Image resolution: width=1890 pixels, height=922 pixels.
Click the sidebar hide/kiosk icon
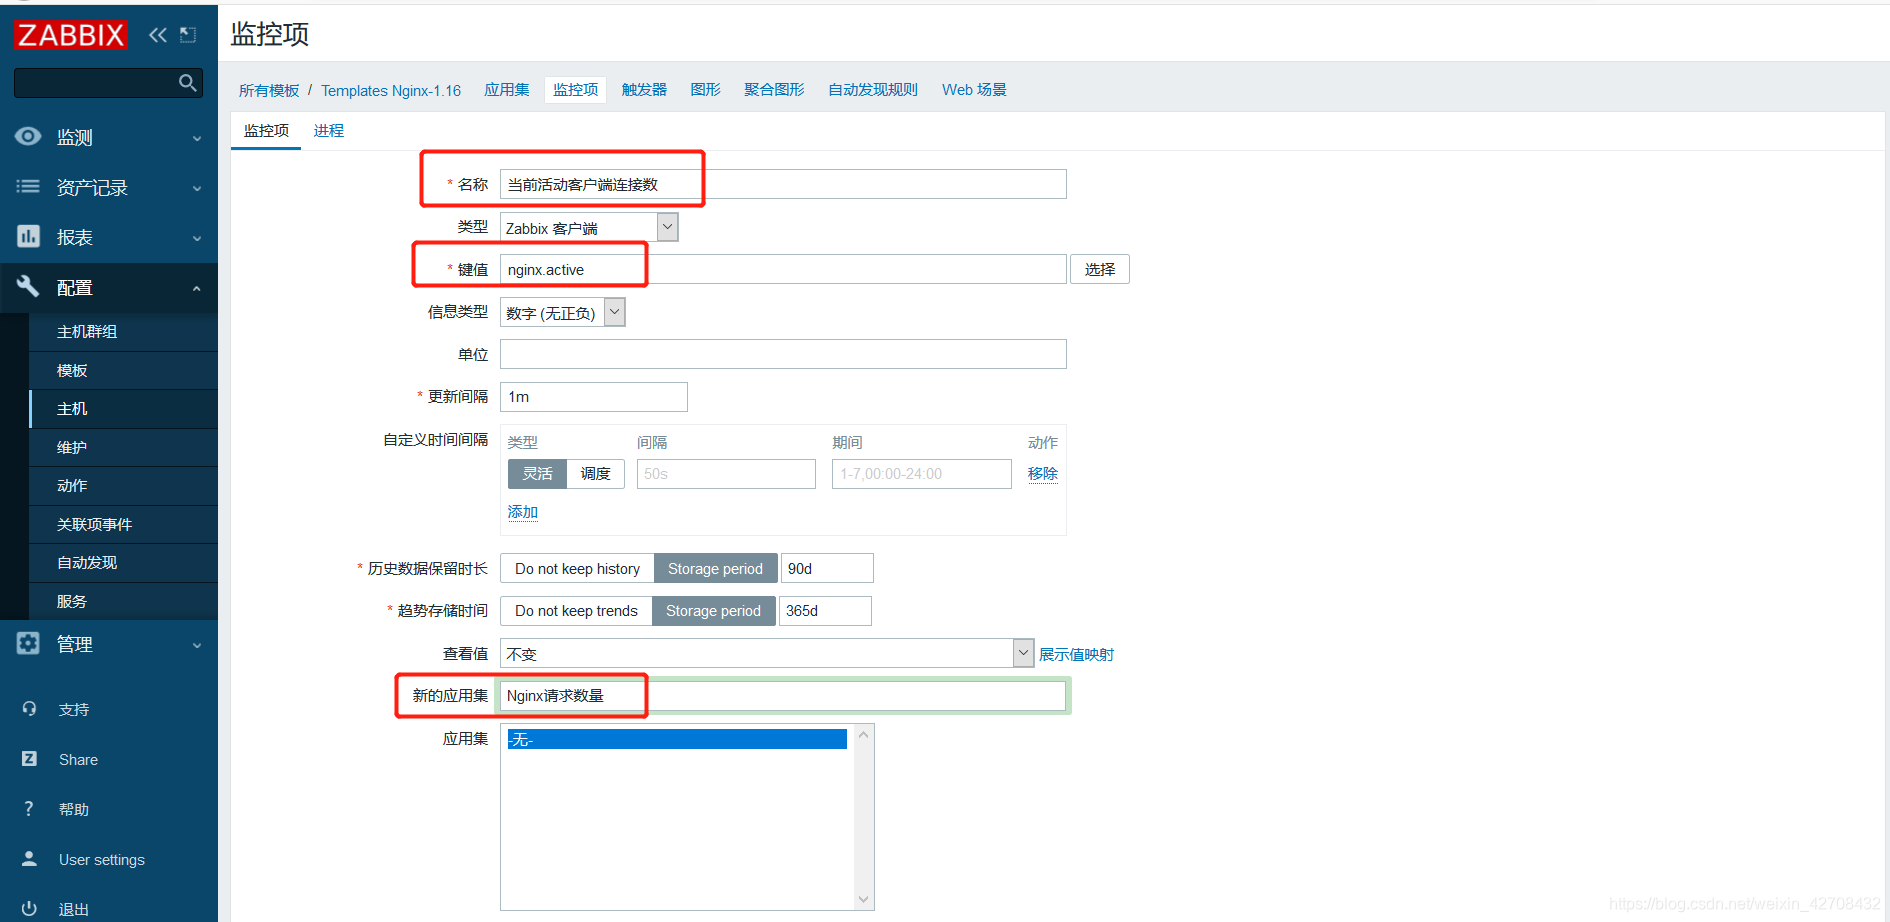click(188, 35)
